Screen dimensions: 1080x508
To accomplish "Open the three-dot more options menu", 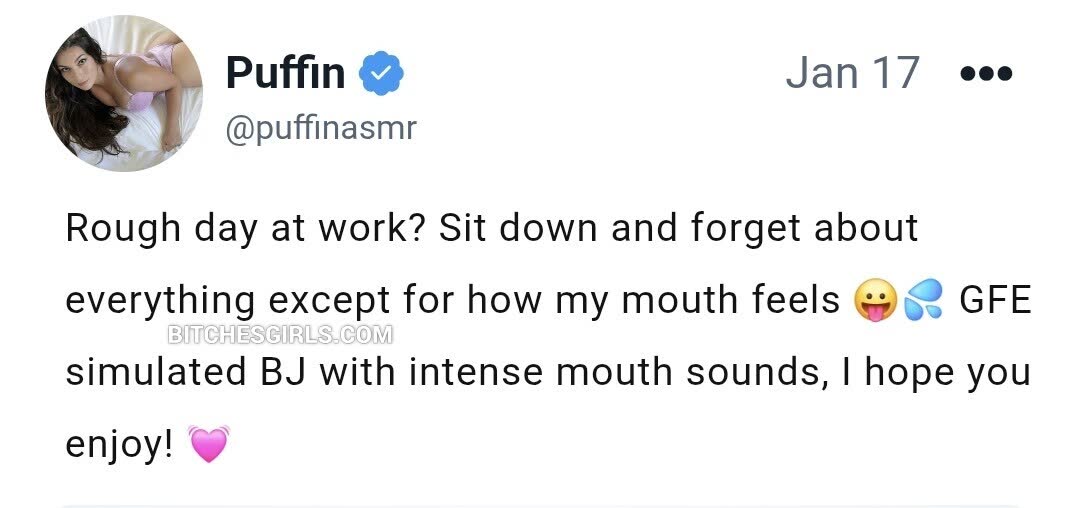I will (x=985, y=73).
